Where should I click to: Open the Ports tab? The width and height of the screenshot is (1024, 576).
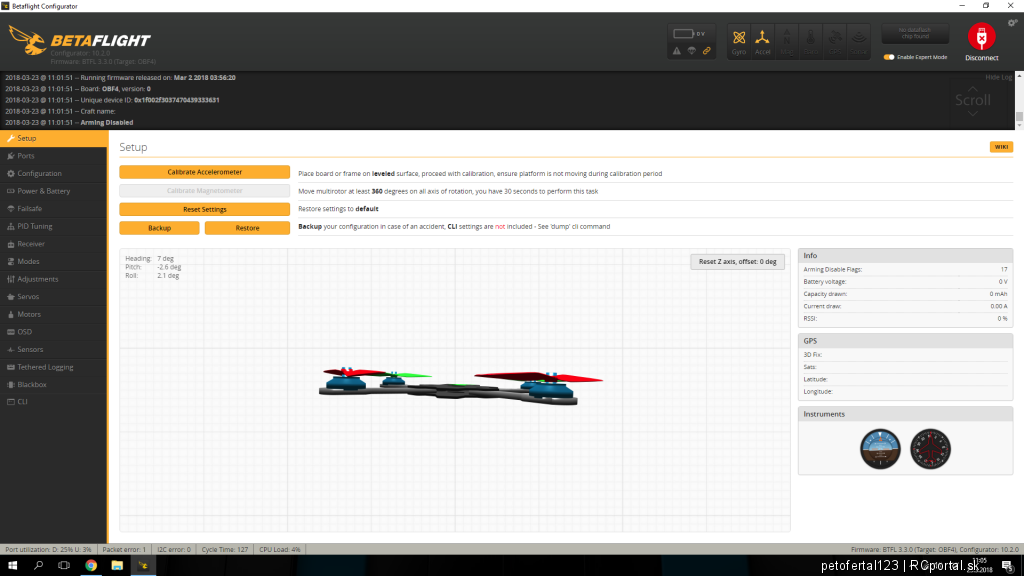click(54, 156)
